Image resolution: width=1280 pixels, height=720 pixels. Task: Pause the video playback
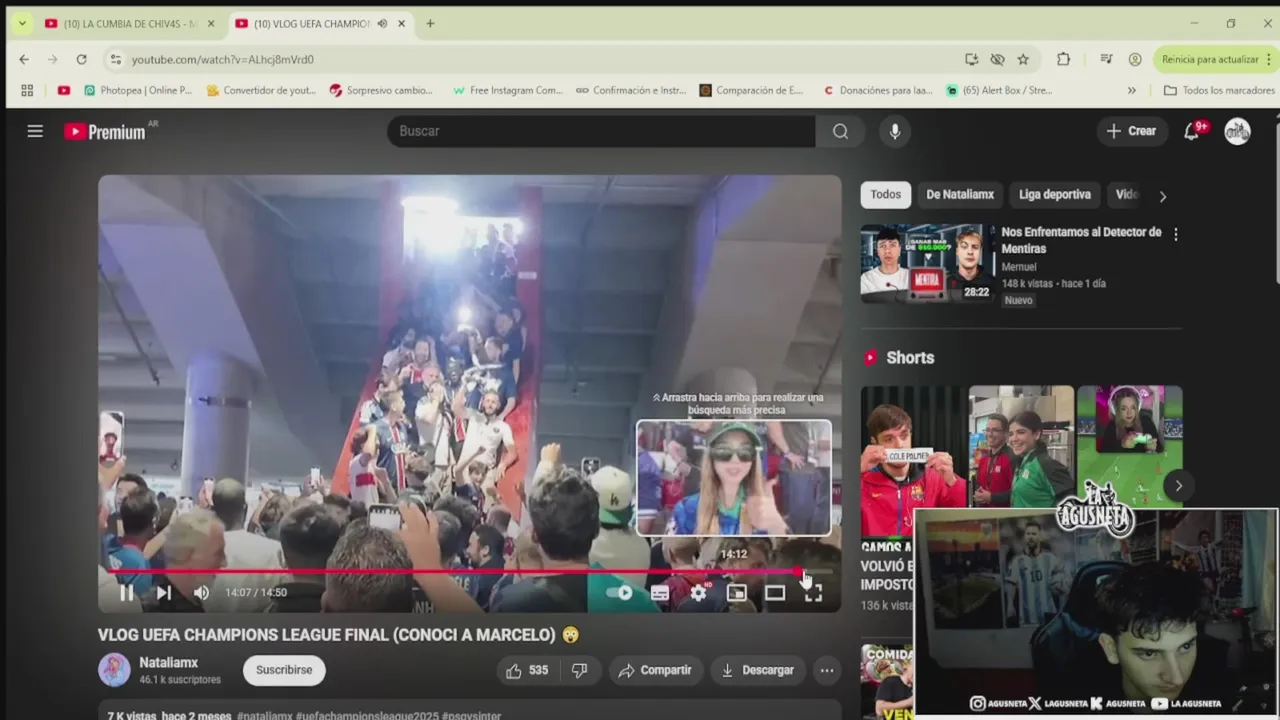(x=127, y=593)
